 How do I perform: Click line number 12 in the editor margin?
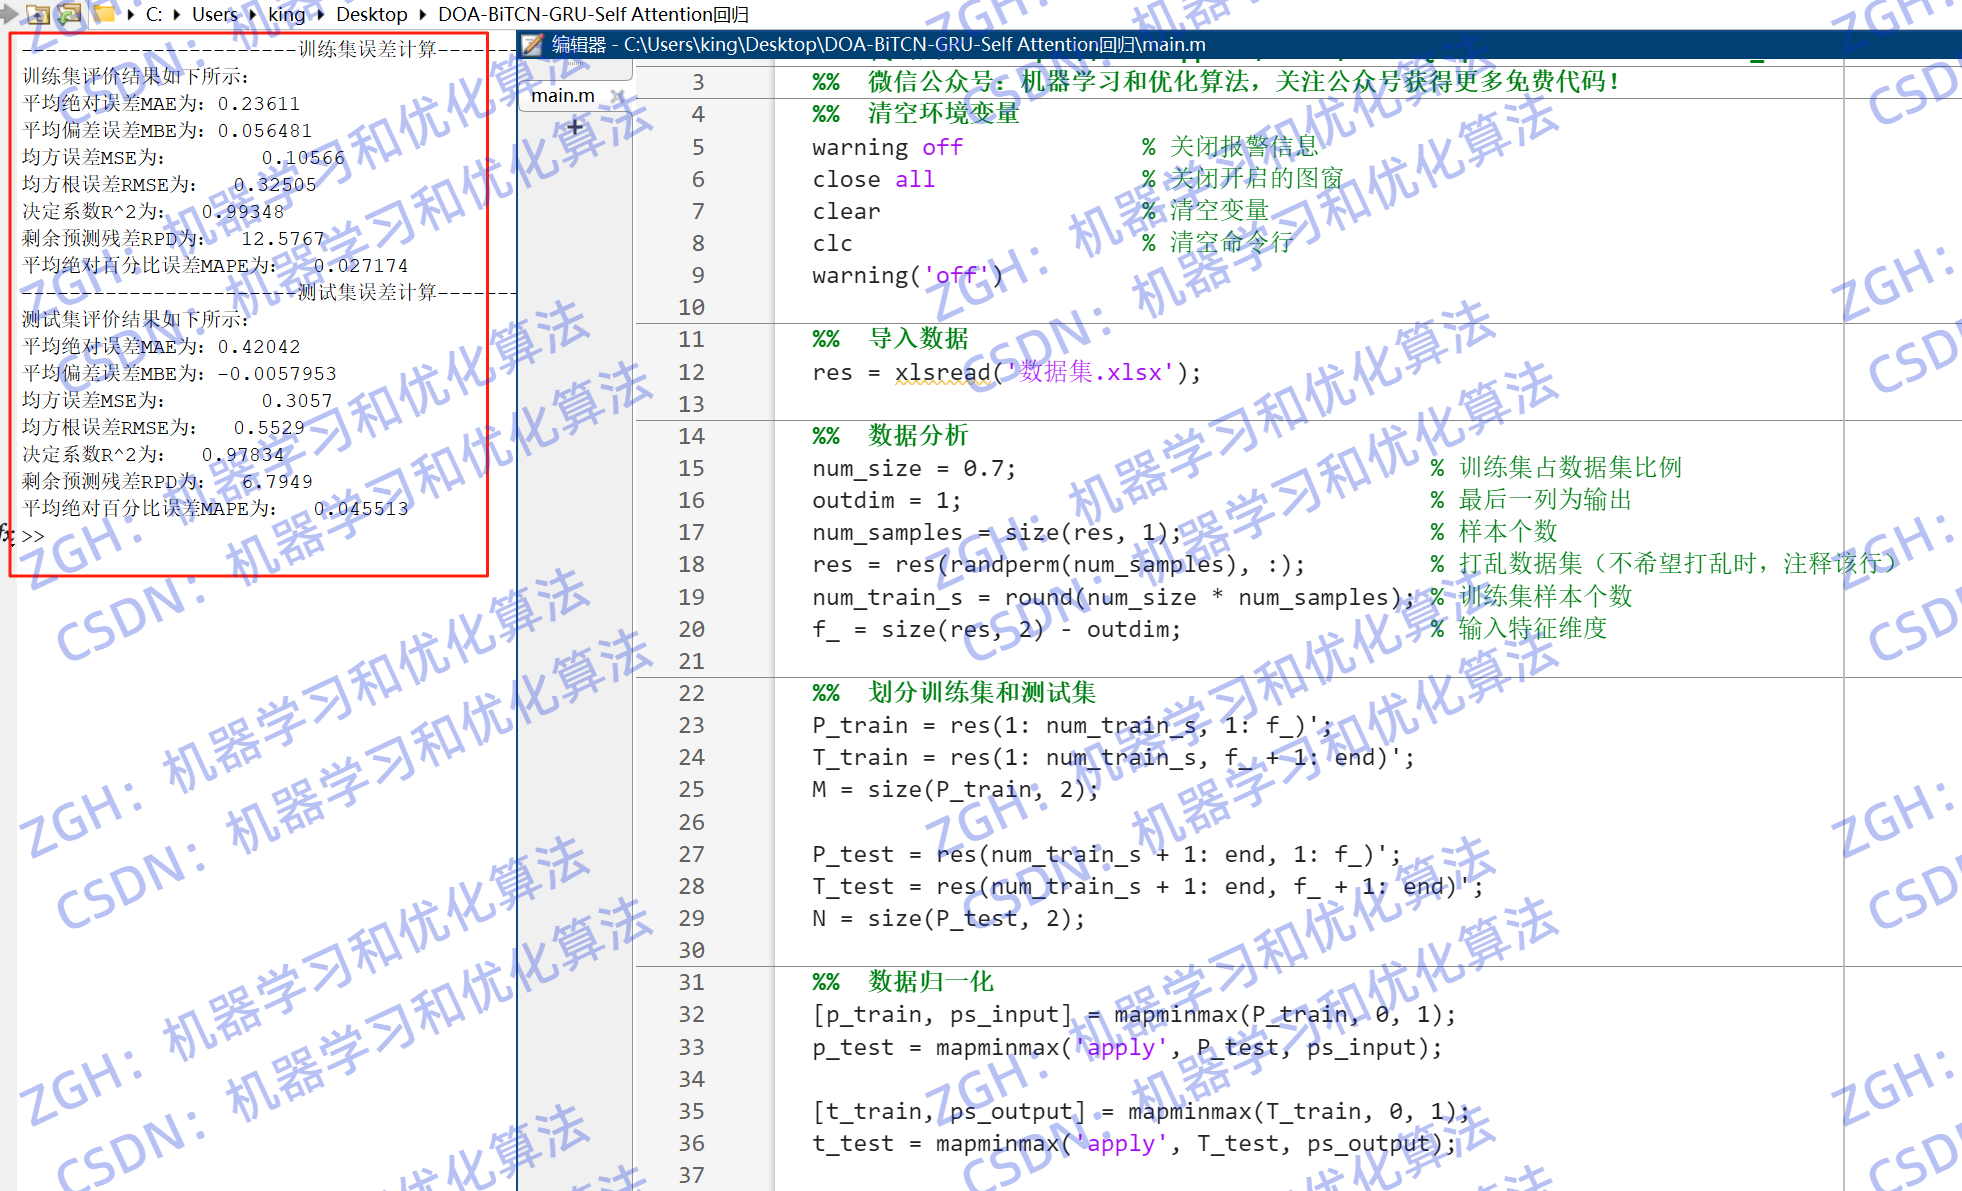[691, 371]
